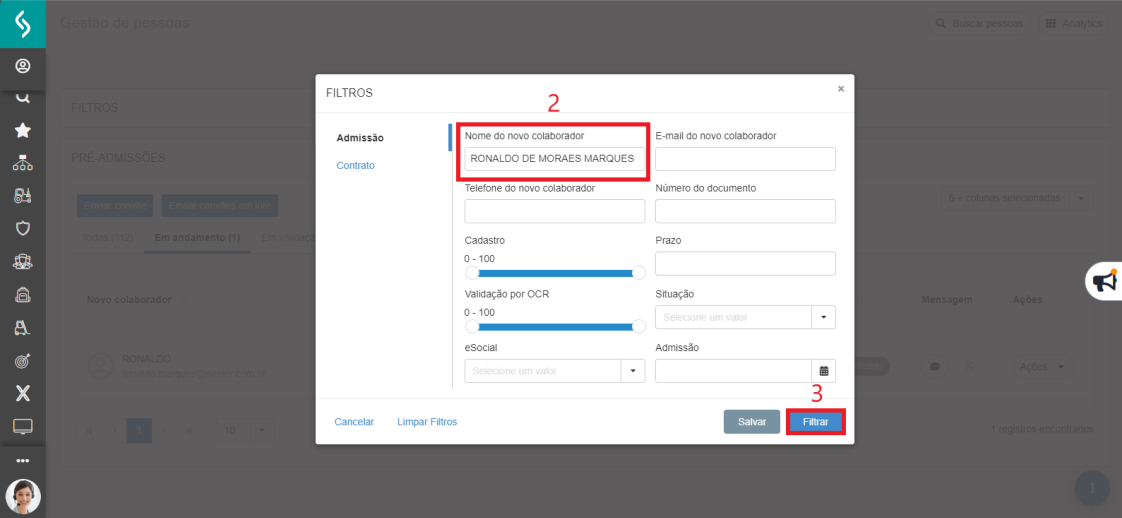The image size is (1122, 518).
Task: Open the org chart hierarchy sidebar icon
Action: [x=22, y=163]
